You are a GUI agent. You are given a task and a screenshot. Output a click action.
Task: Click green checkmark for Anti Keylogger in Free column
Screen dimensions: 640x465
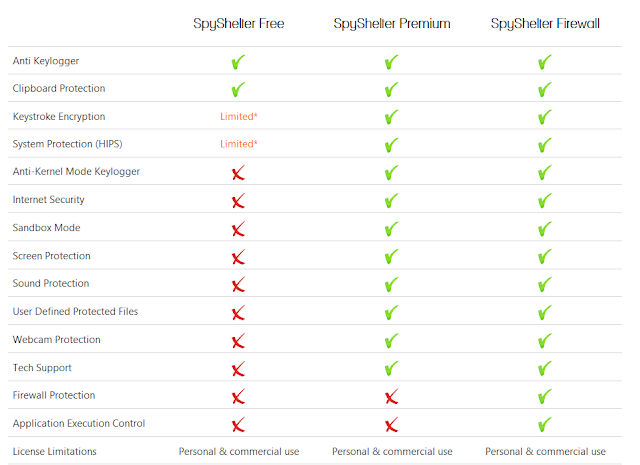pyautogui.click(x=238, y=62)
